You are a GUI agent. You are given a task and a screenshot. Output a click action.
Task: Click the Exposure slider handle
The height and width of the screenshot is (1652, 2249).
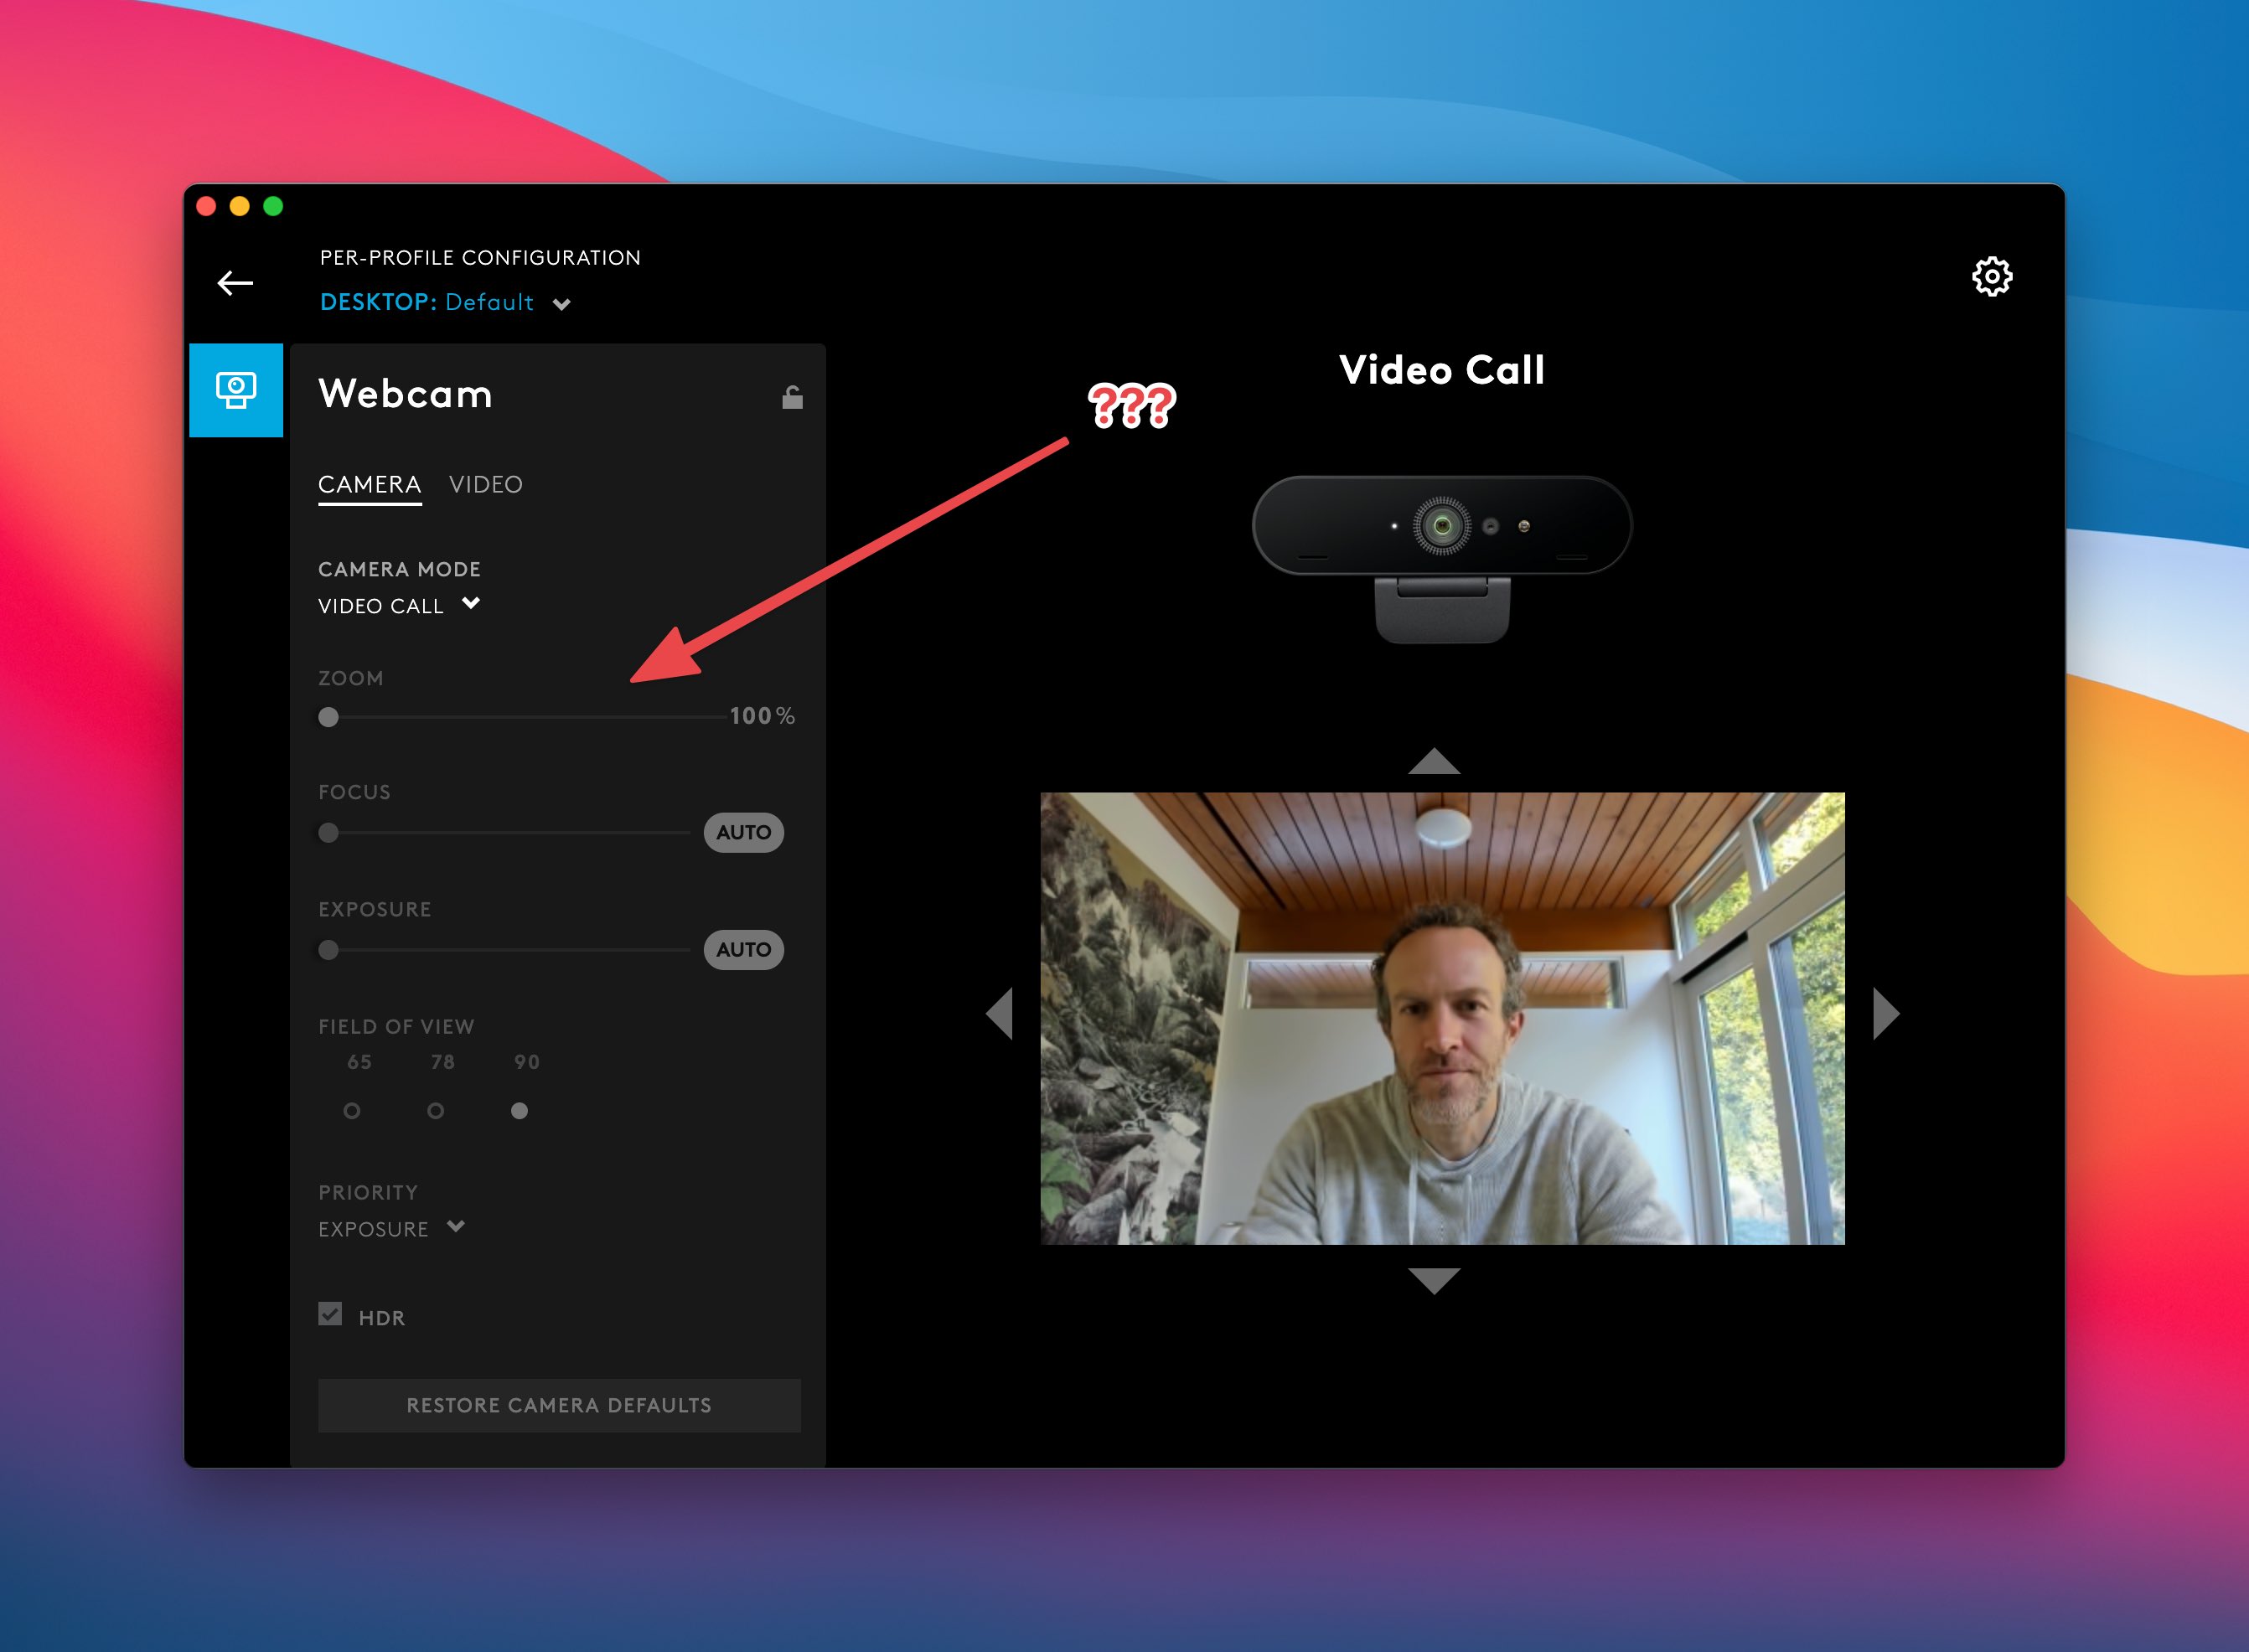click(328, 949)
